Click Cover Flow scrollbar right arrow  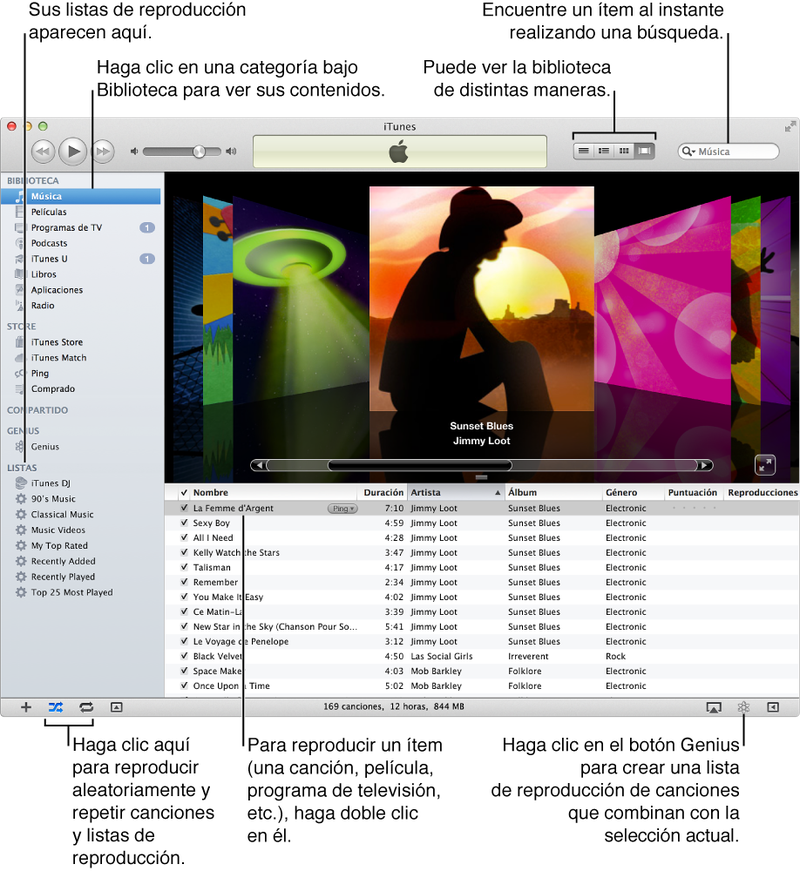coord(704,465)
